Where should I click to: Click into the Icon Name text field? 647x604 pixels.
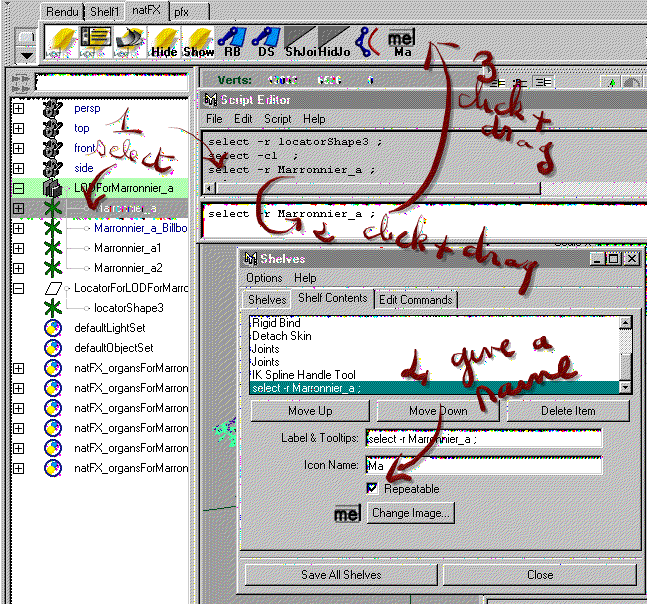[x=484, y=466]
